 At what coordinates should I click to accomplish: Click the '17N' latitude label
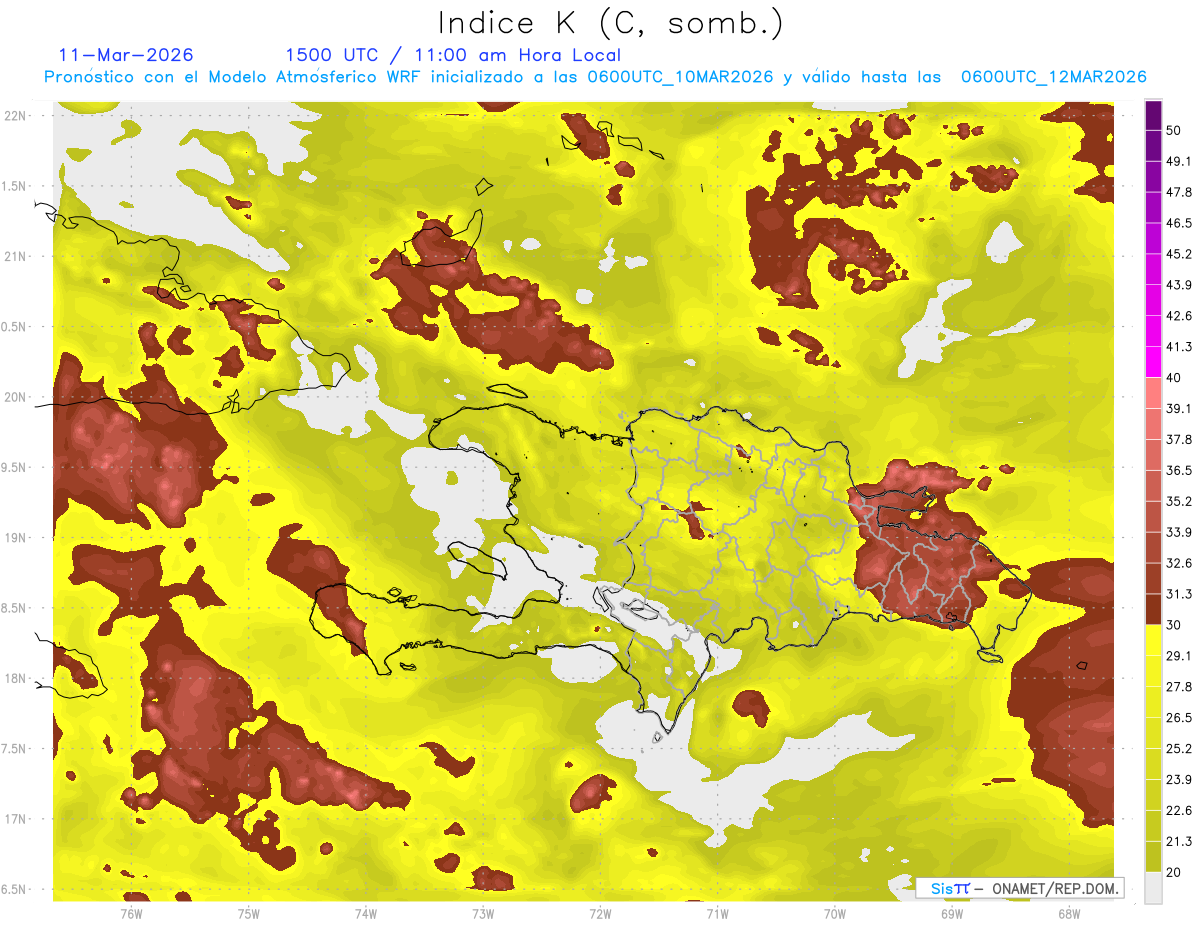[16, 819]
